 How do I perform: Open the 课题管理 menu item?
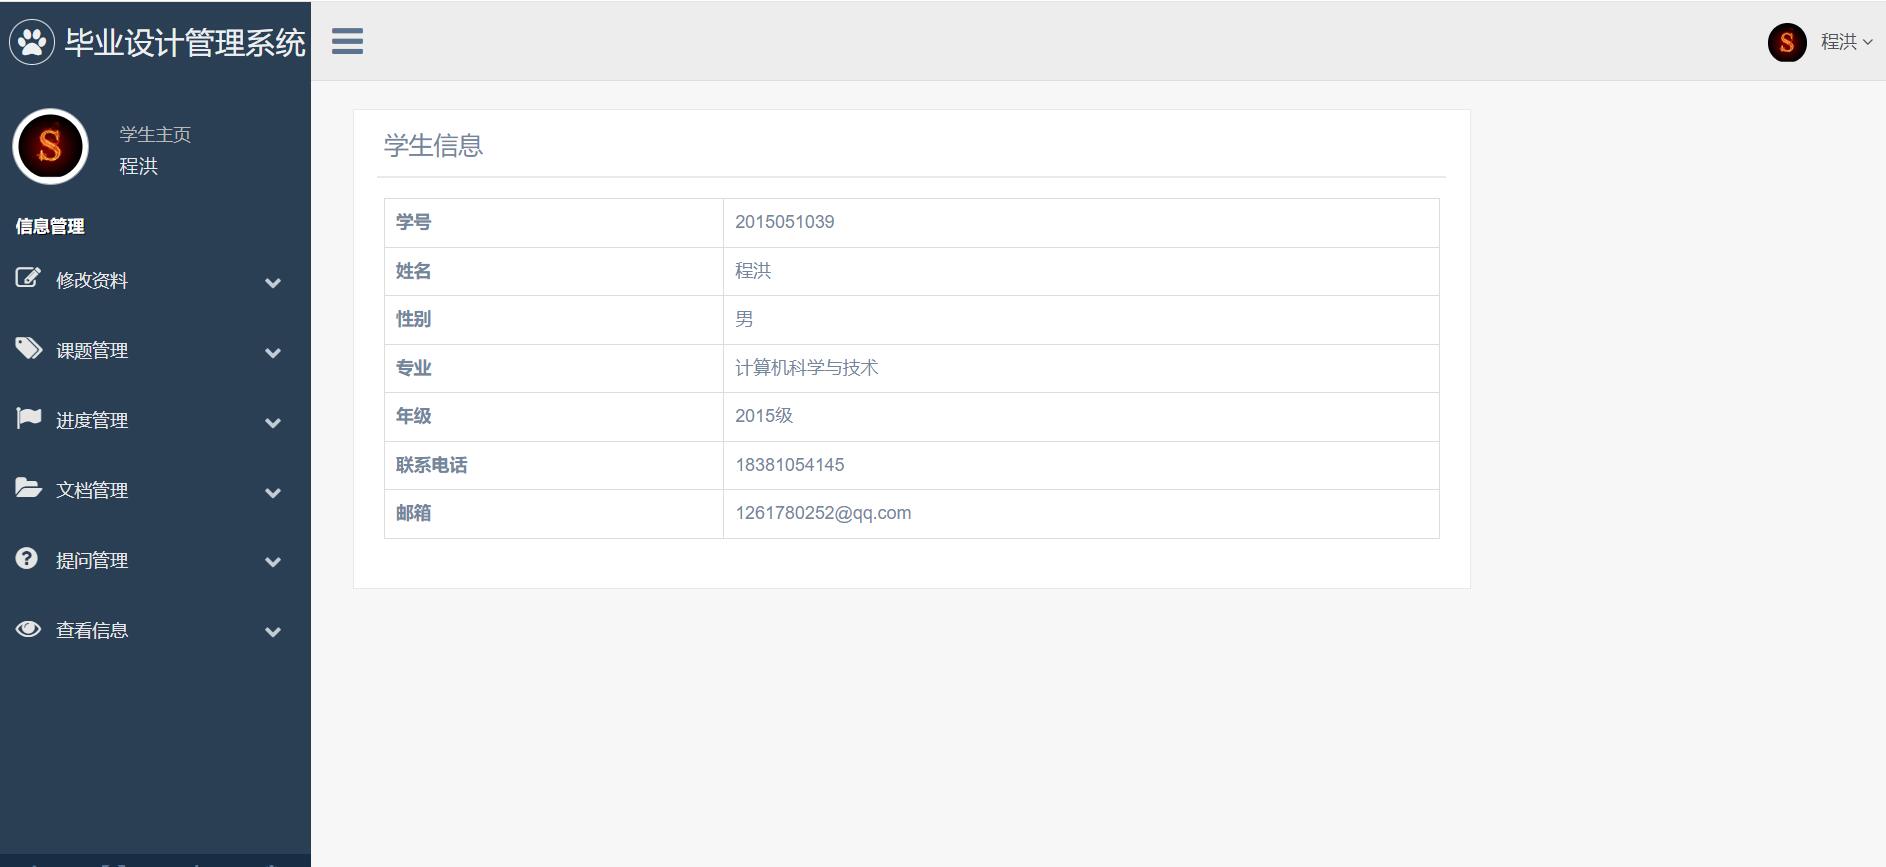point(92,351)
